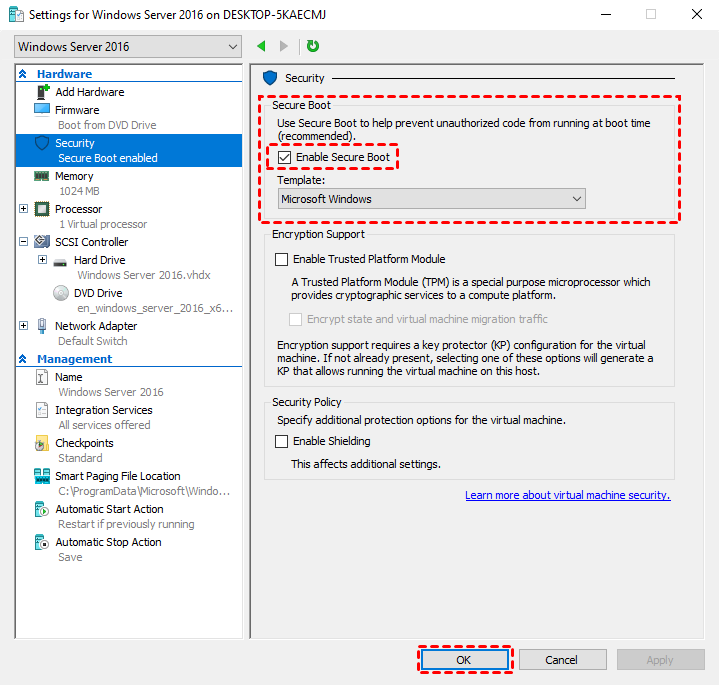Close the settings window

(x=697, y=14)
